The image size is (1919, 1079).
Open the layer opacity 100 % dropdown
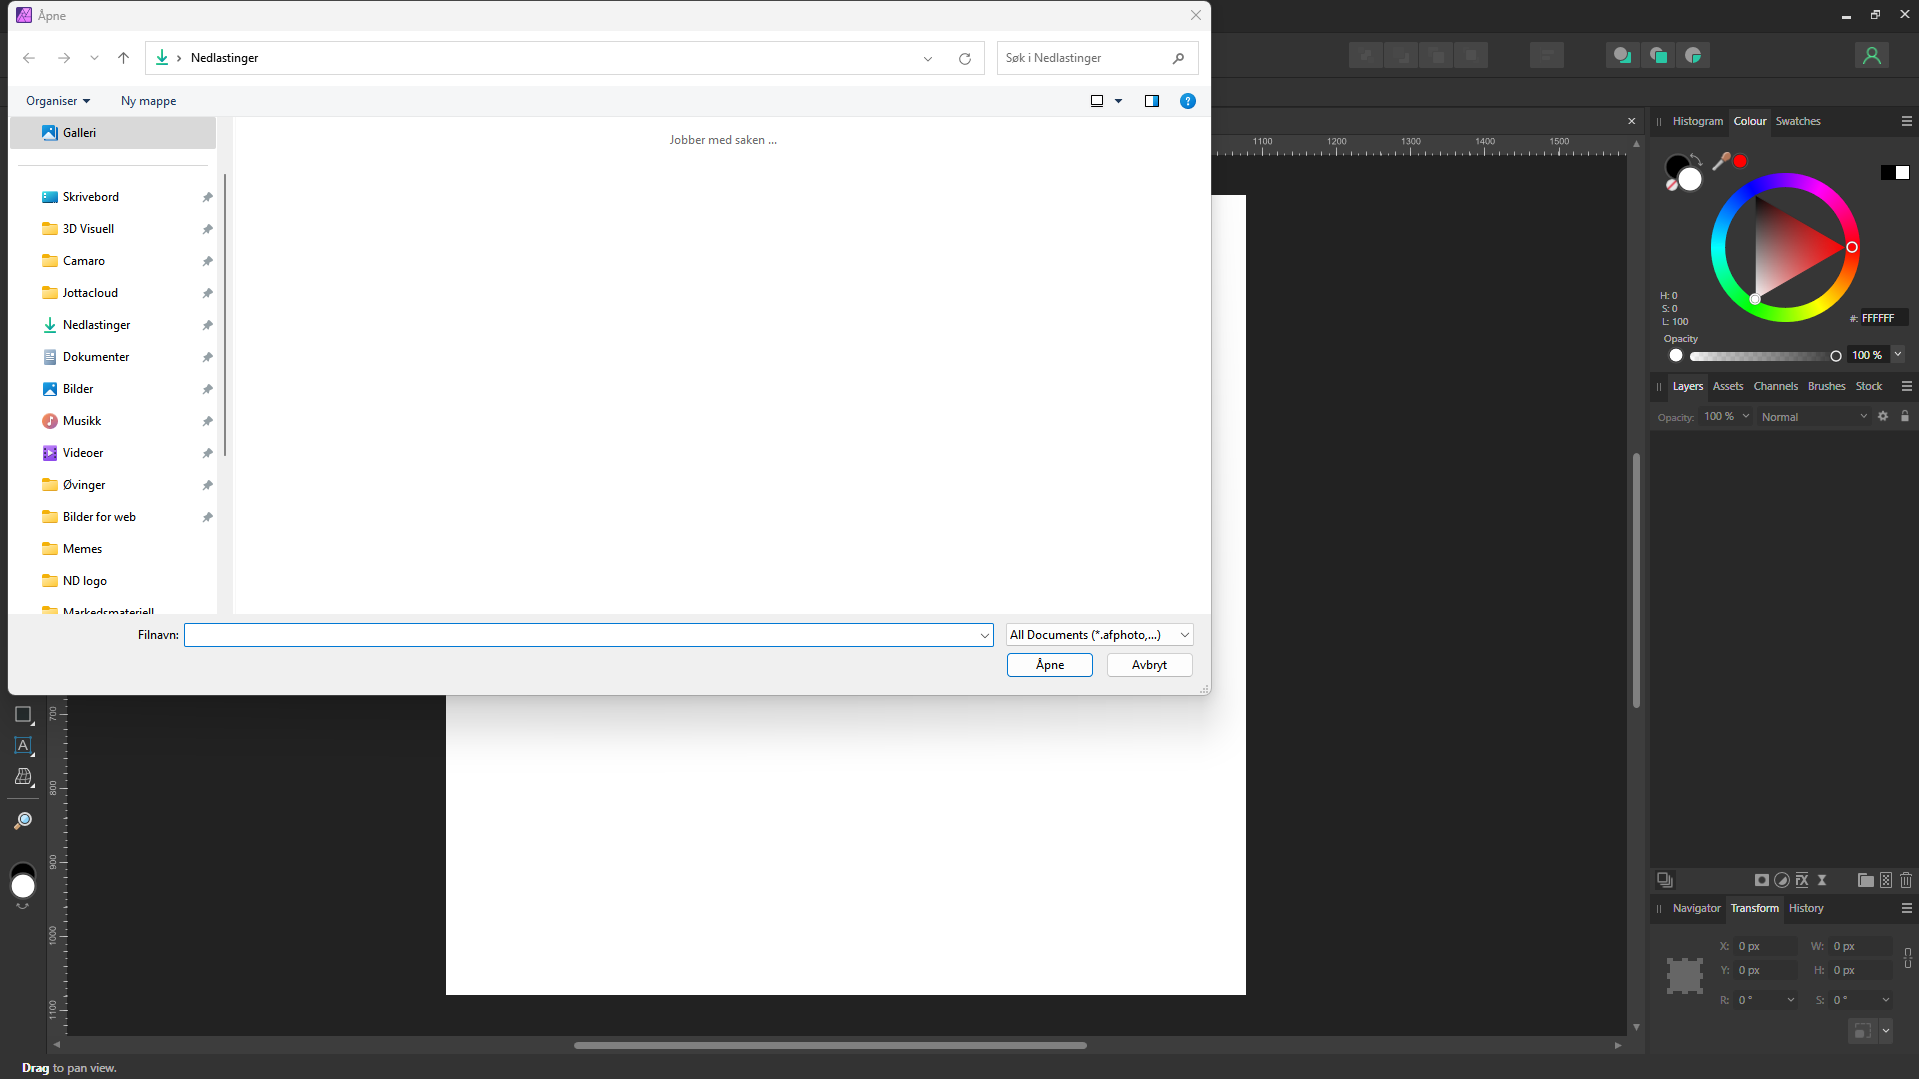[1746, 417]
